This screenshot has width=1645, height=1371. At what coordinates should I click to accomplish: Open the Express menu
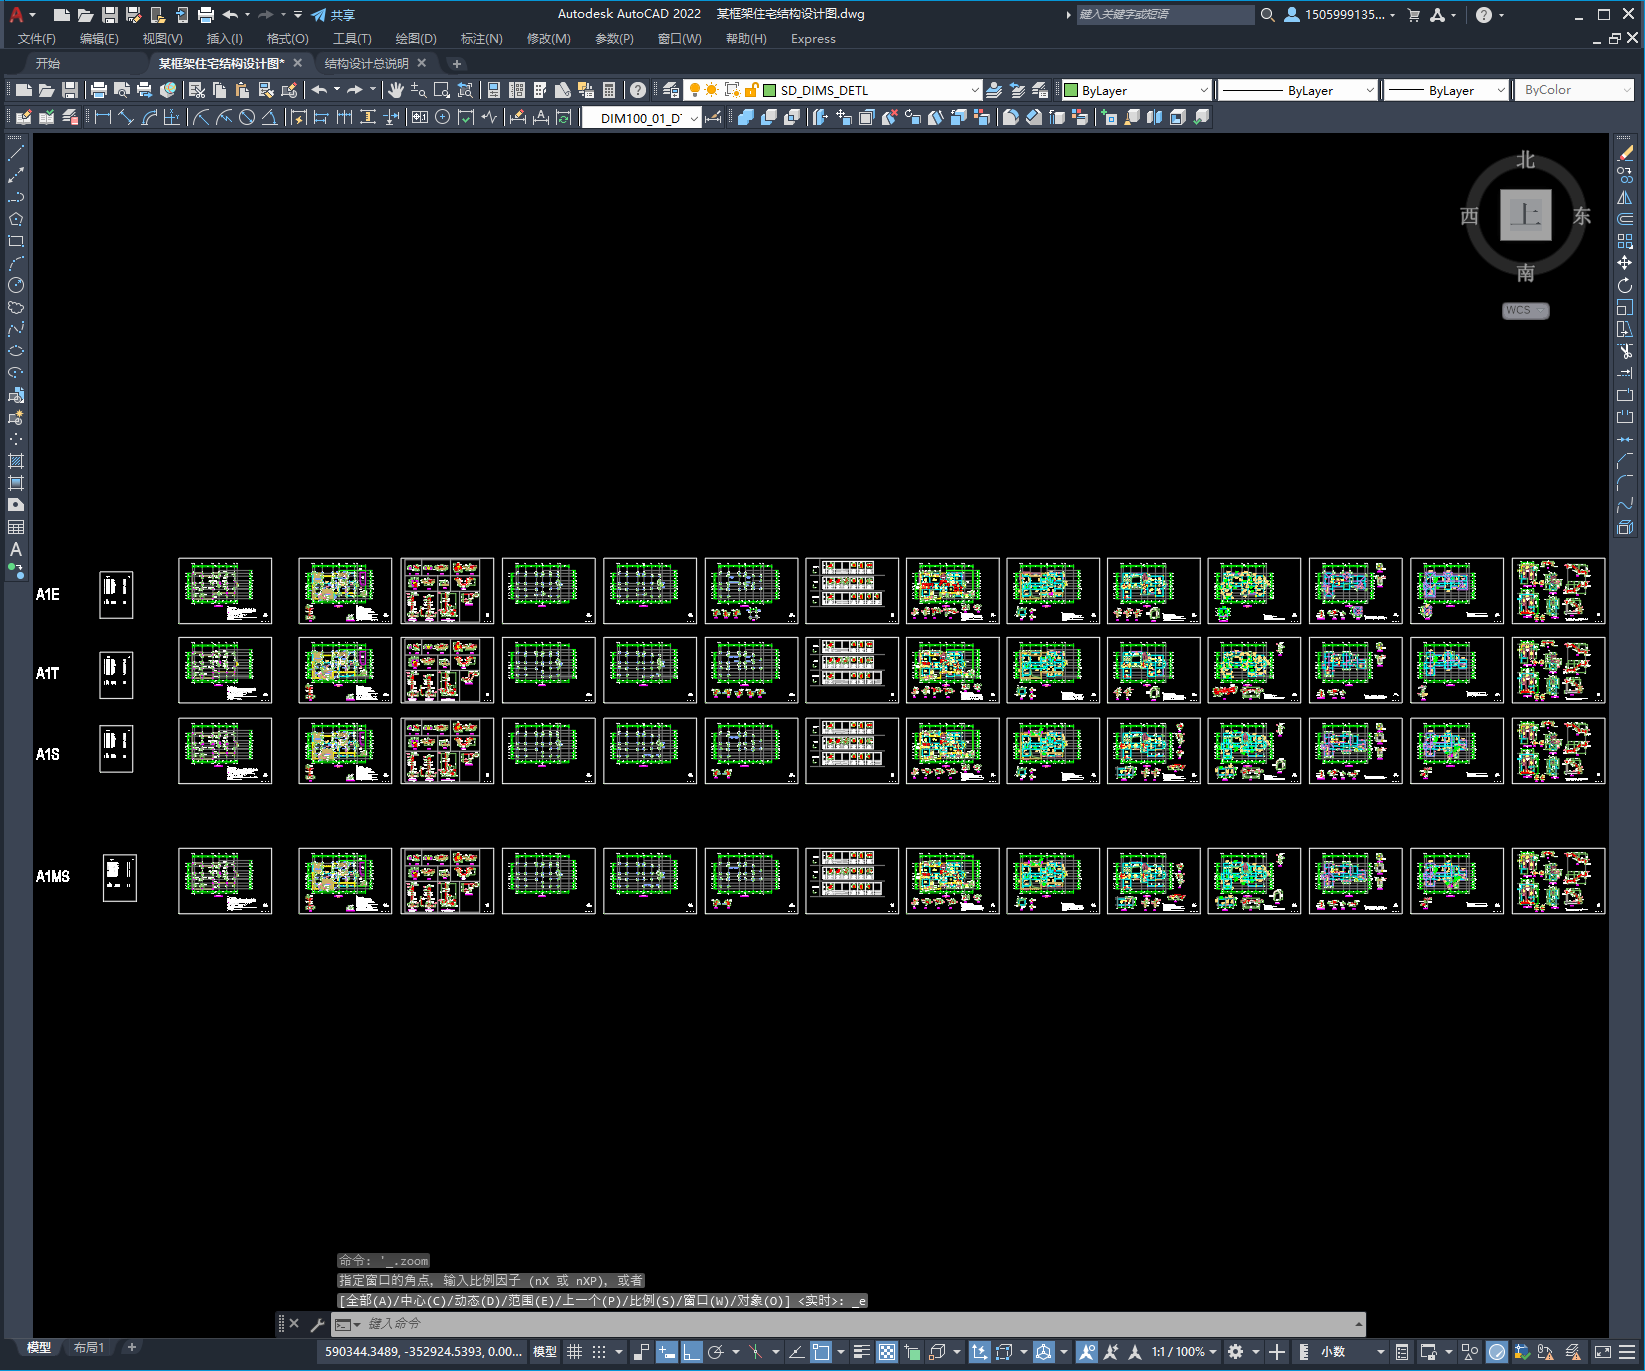click(x=813, y=39)
